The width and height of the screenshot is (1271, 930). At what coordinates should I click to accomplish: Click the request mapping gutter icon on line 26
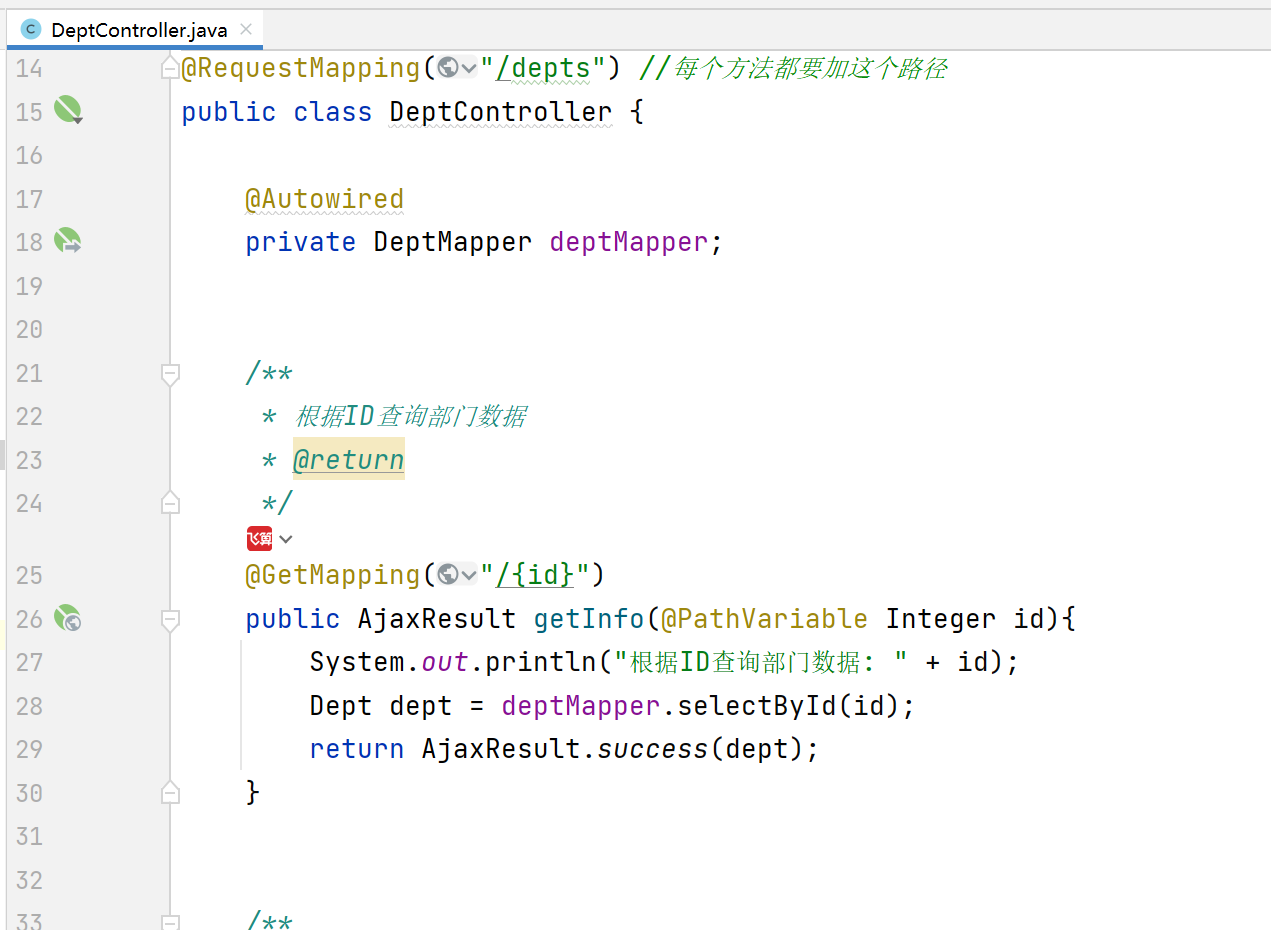click(x=67, y=618)
